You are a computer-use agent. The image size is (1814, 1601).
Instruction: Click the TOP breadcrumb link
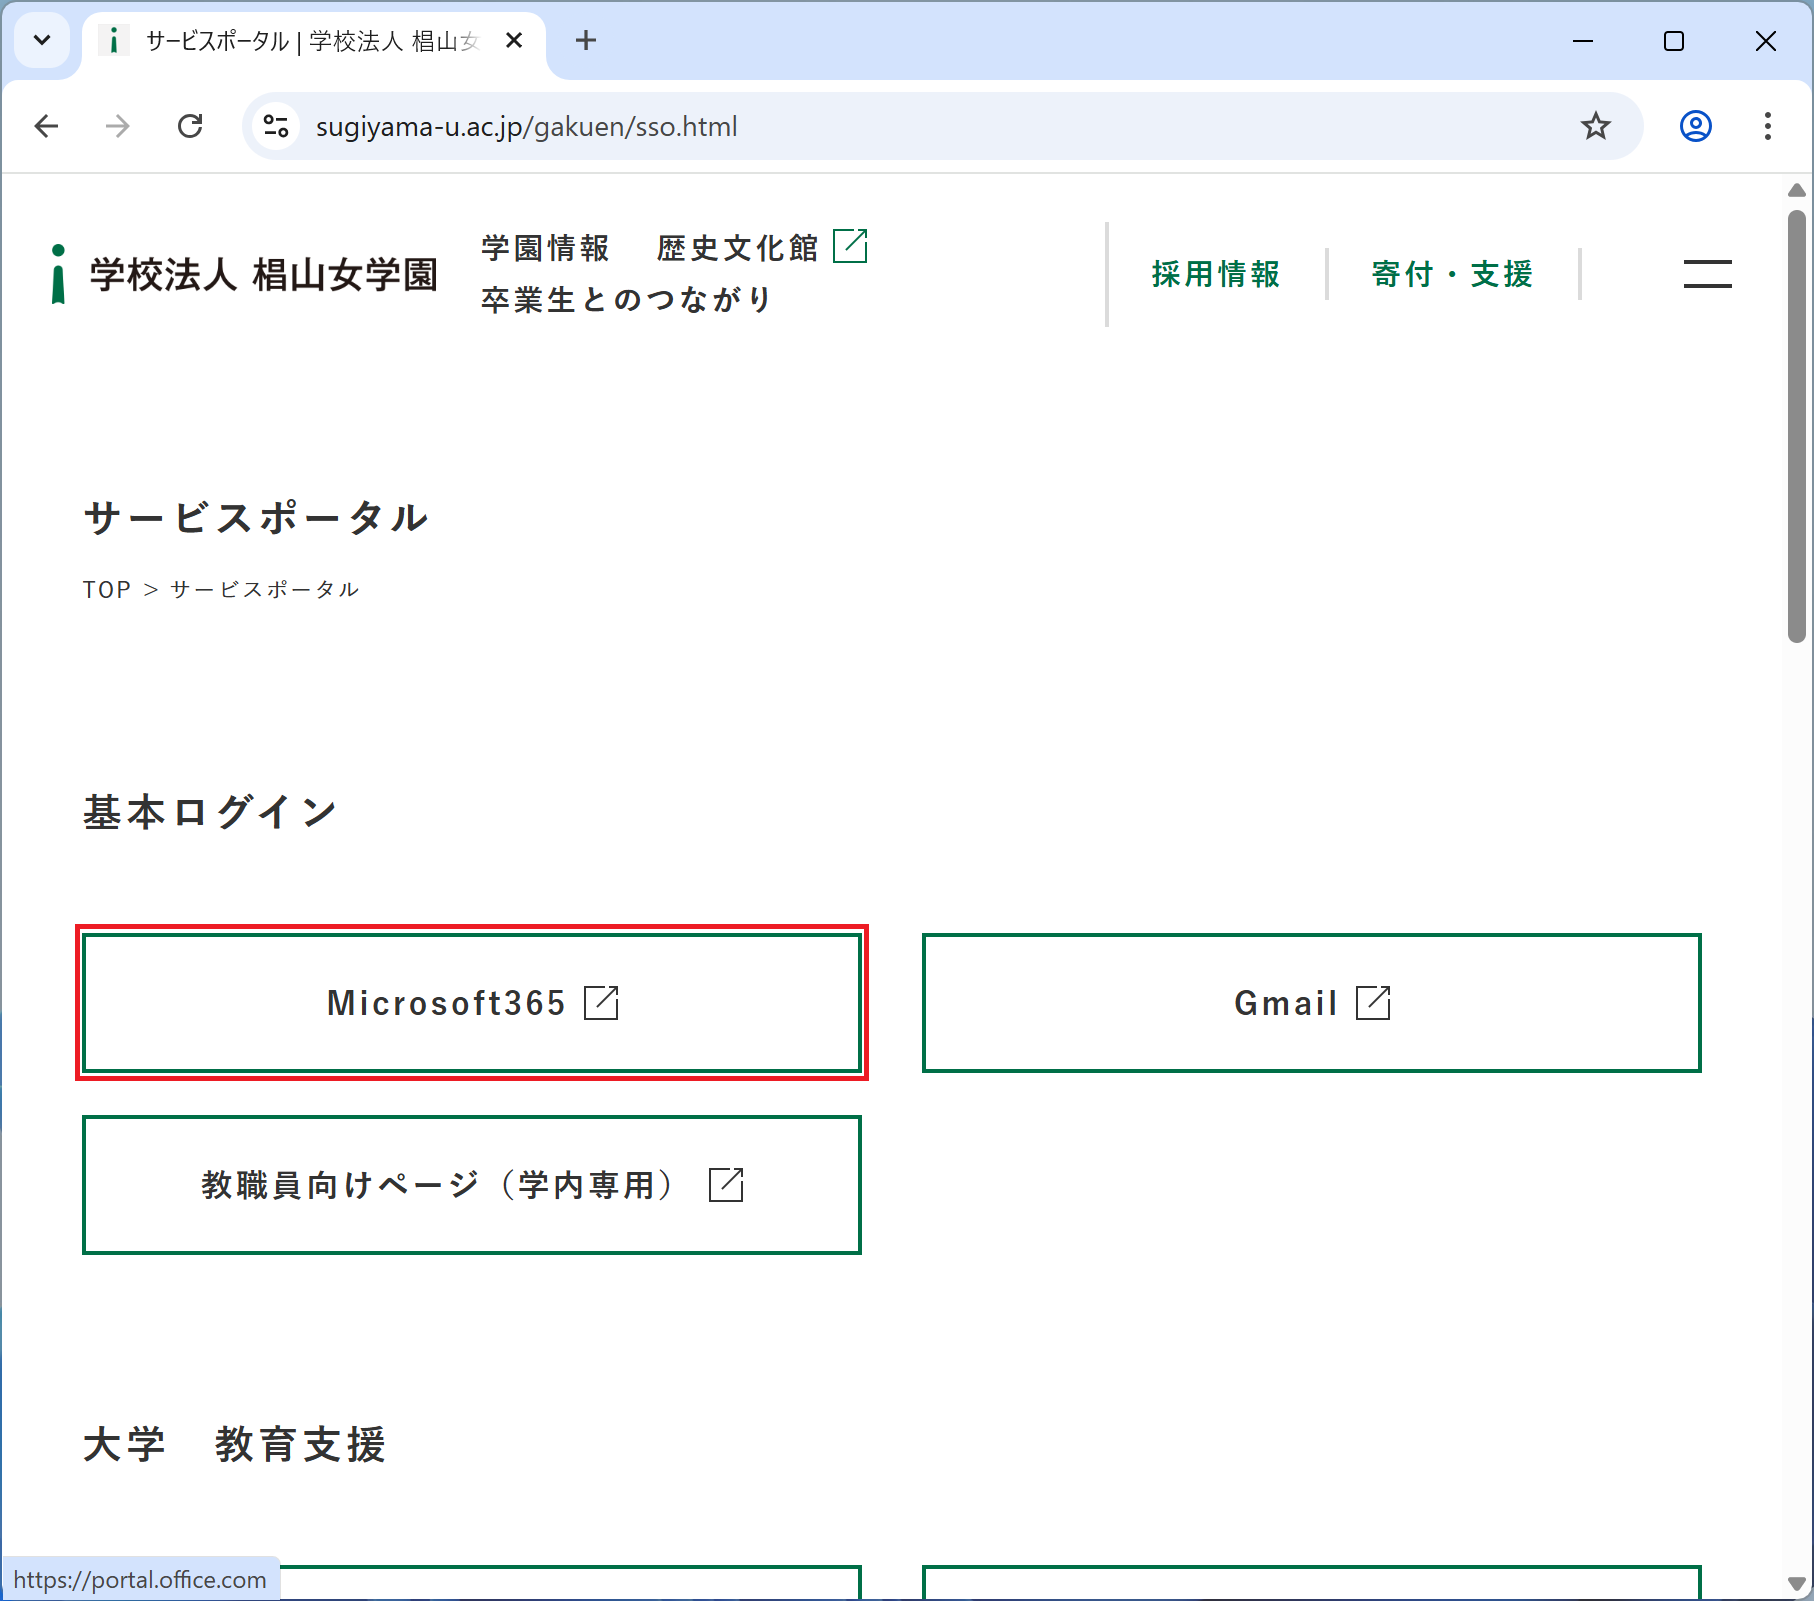click(106, 590)
